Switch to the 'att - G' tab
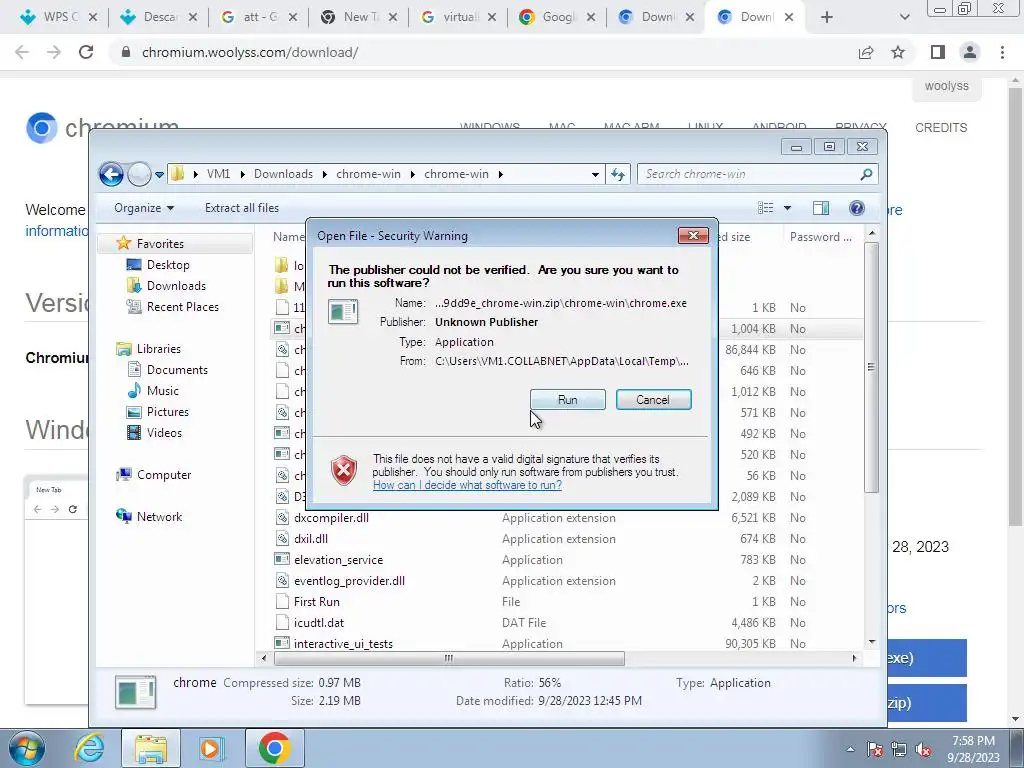 (259, 17)
